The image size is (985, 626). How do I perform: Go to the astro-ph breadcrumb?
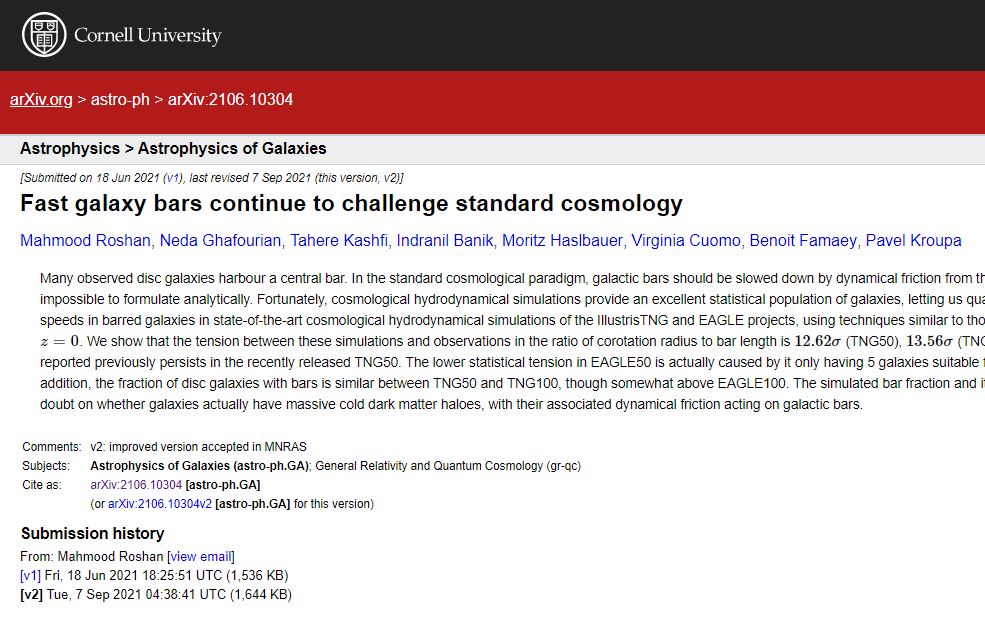120,100
